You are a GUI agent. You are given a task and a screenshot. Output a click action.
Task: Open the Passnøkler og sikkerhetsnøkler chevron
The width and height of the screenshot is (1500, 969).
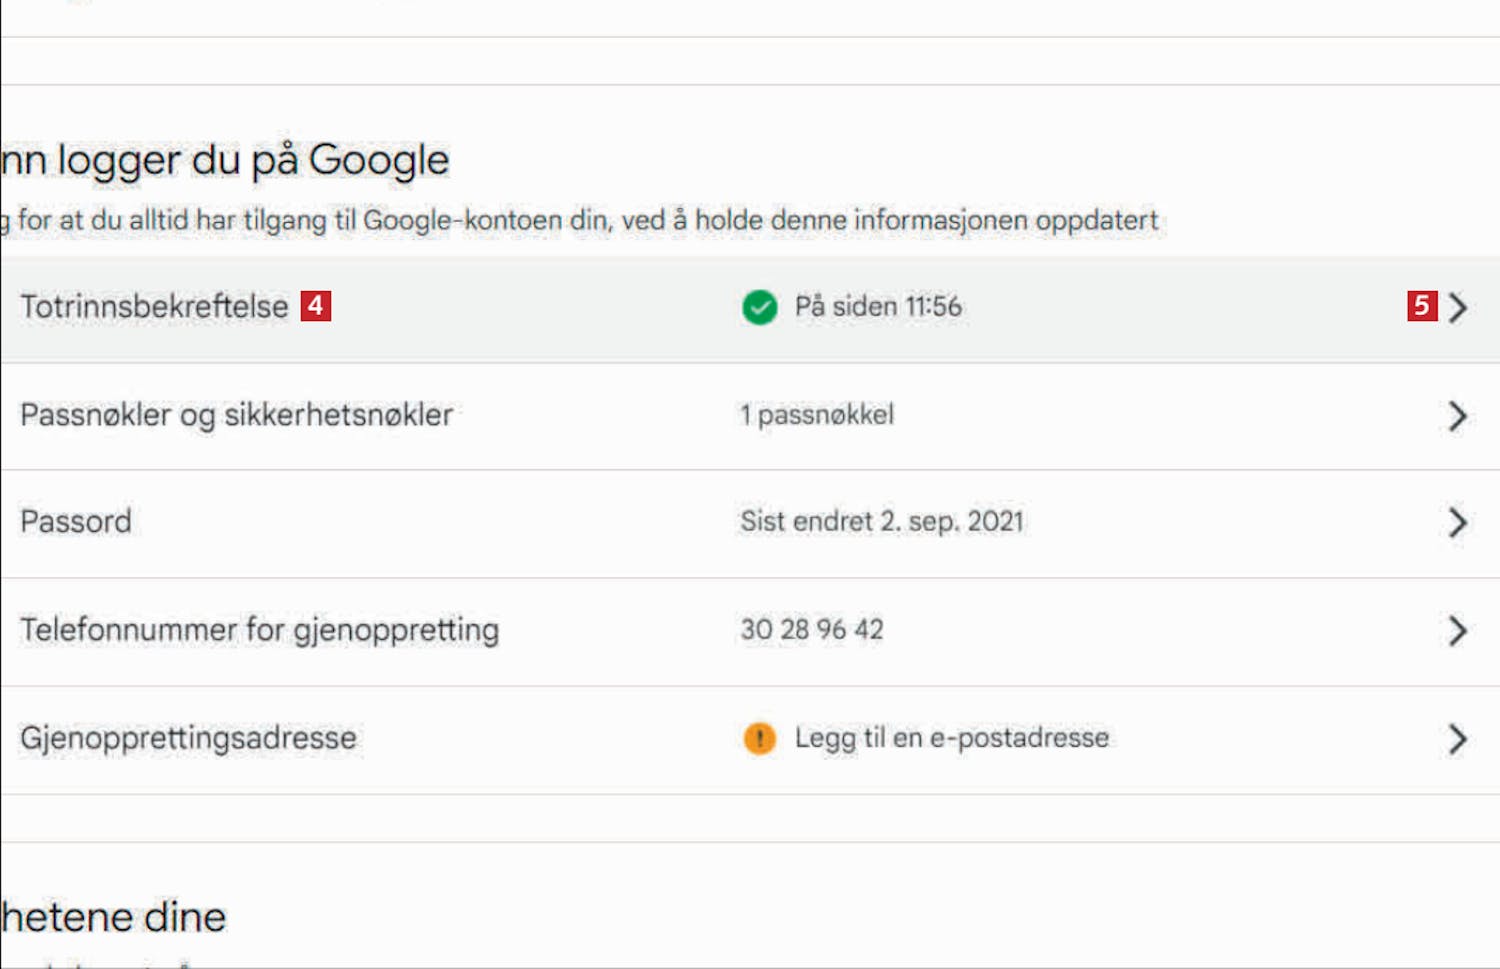(1458, 416)
